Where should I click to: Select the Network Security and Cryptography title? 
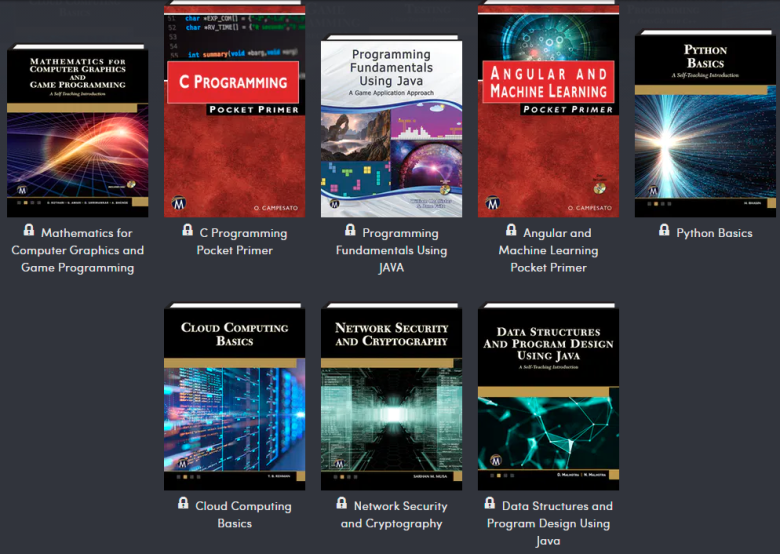[393, 514]
